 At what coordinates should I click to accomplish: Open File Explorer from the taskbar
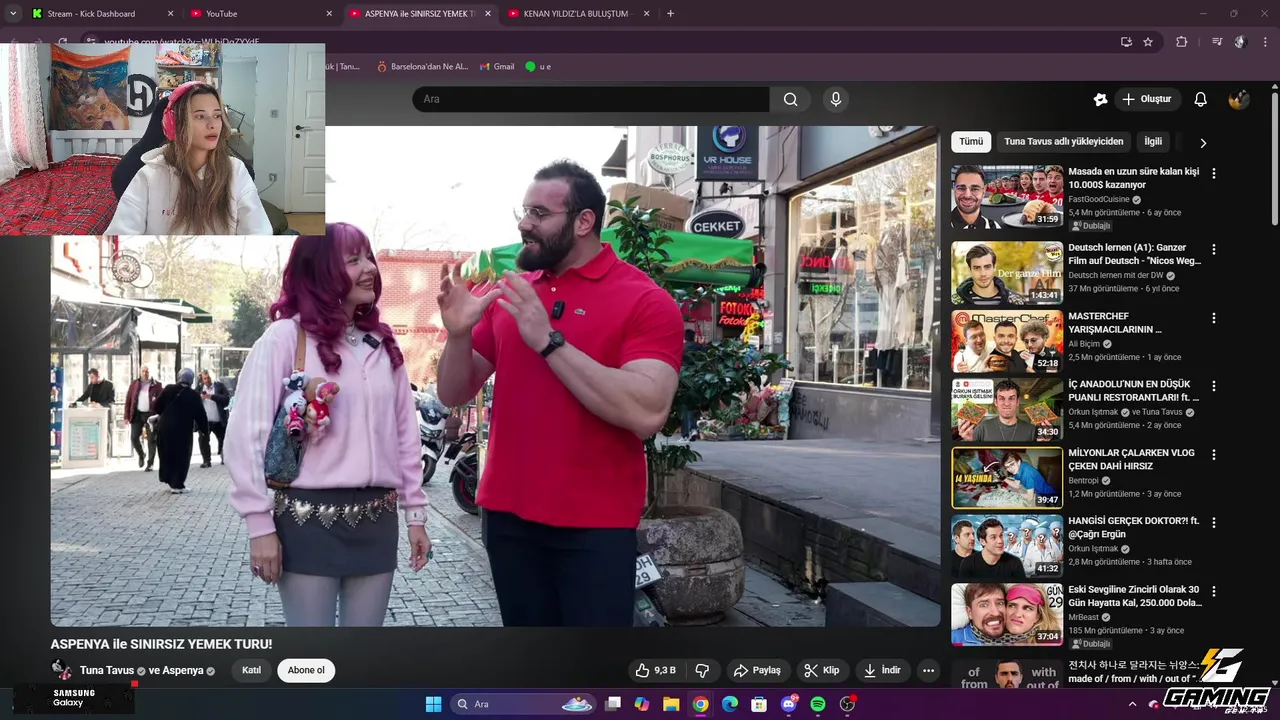(671, 704)
